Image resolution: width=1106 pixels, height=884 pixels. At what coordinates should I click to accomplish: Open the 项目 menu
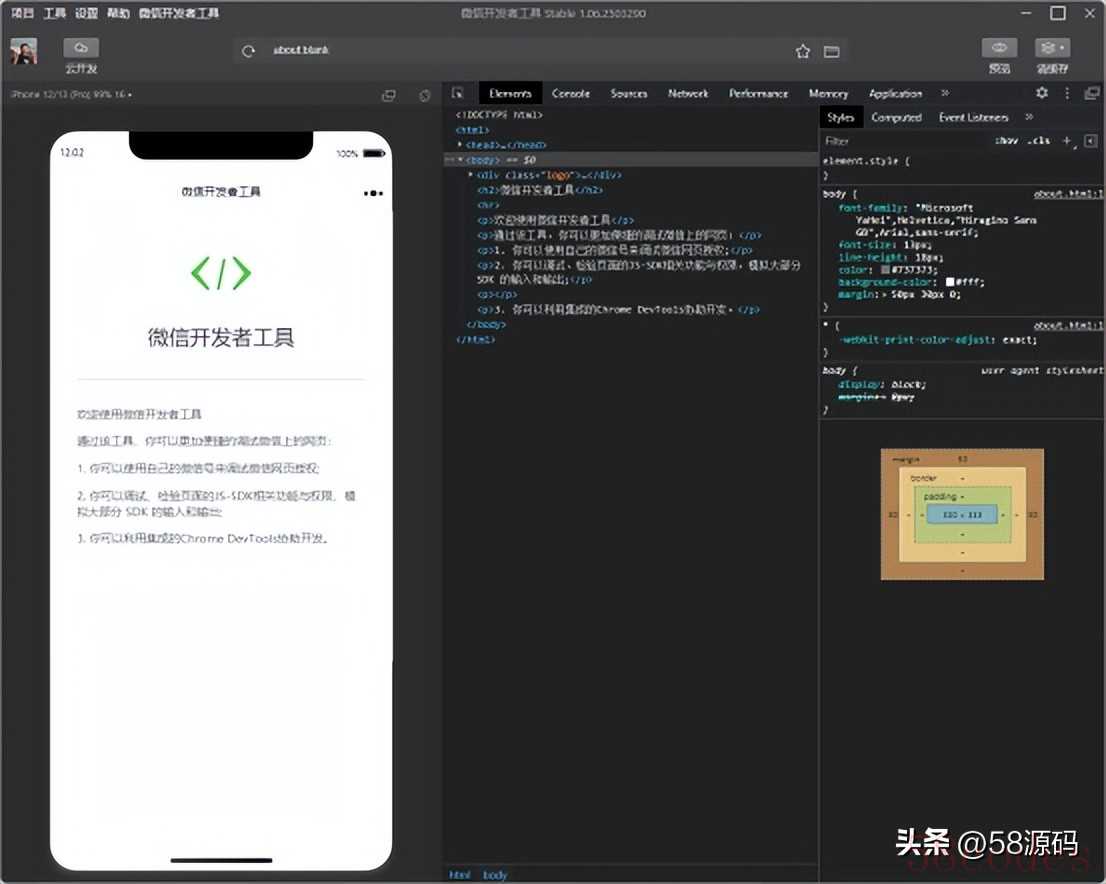pyautogui.click(x=23, y=13)
